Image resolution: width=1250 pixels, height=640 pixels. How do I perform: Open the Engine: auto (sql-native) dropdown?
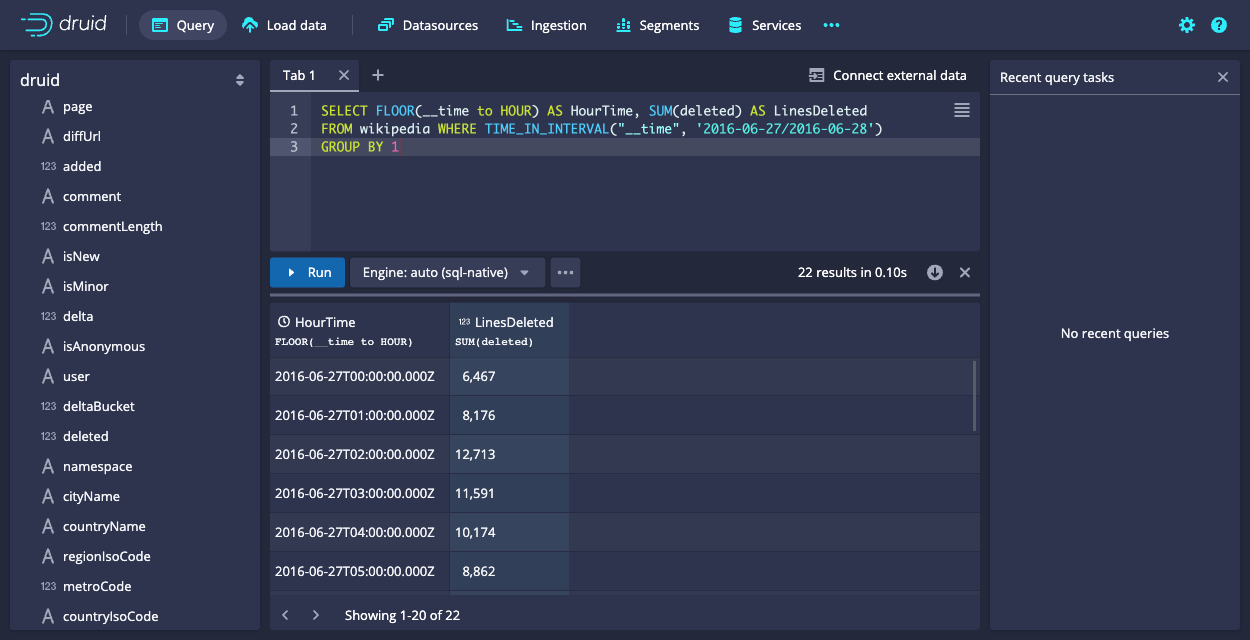click(447, 272)
